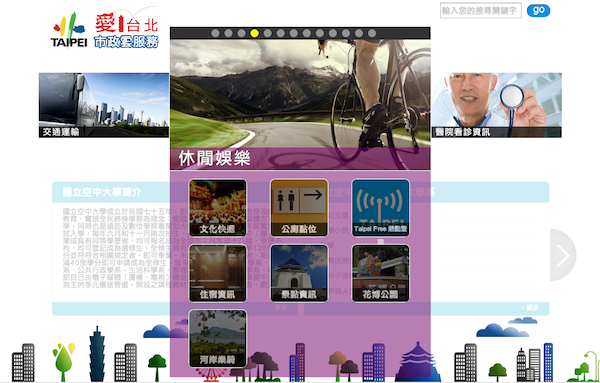
Task: Open the 醫院看診資訊 category image
Action: click(x=497, y=105)
